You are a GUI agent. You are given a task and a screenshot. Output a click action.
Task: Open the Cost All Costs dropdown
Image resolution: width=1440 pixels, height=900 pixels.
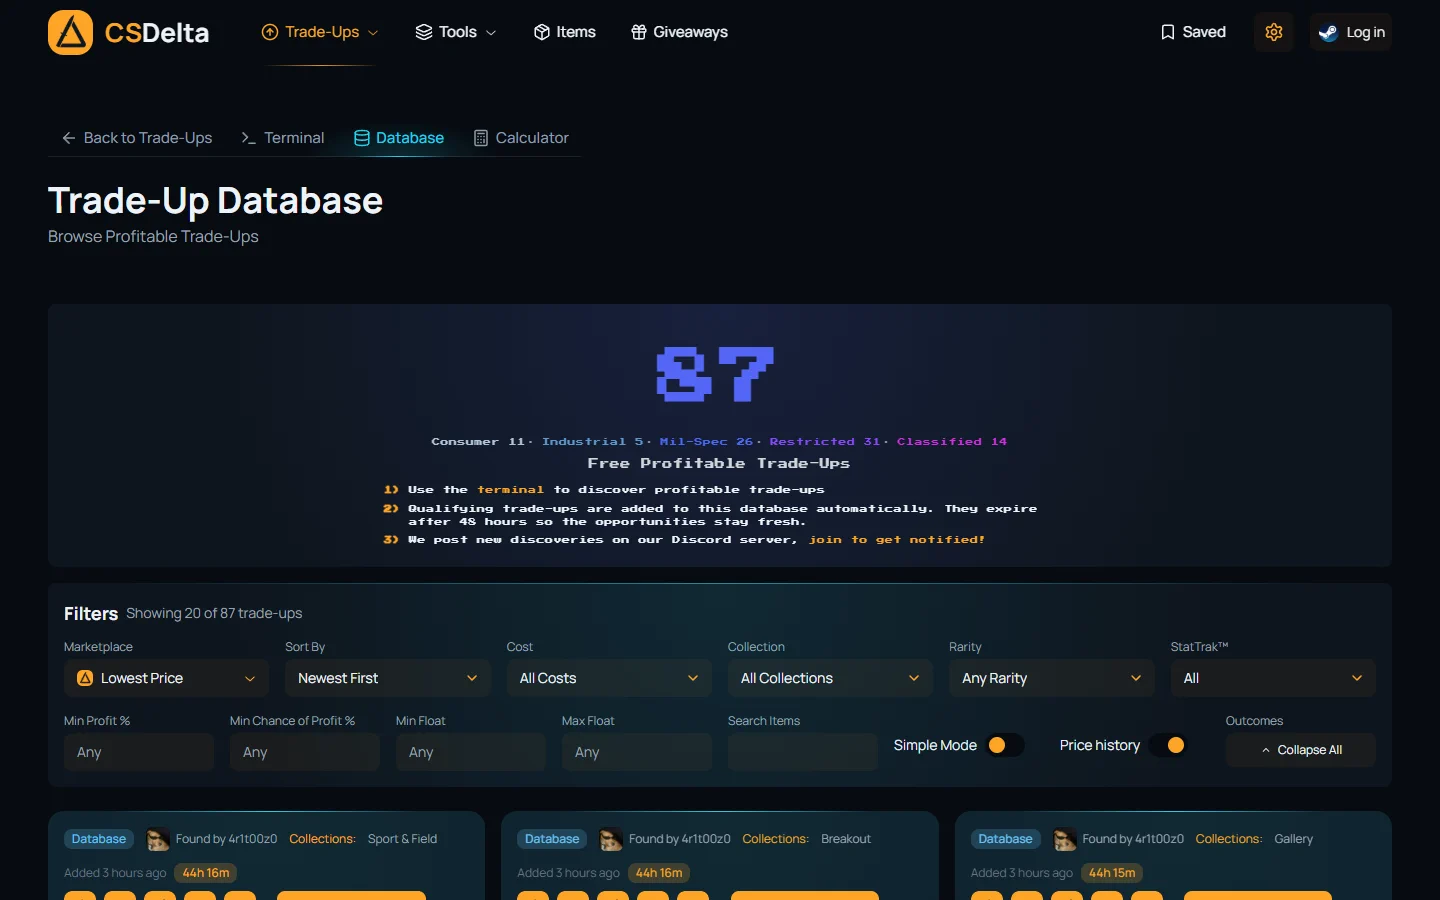(609, 678)
